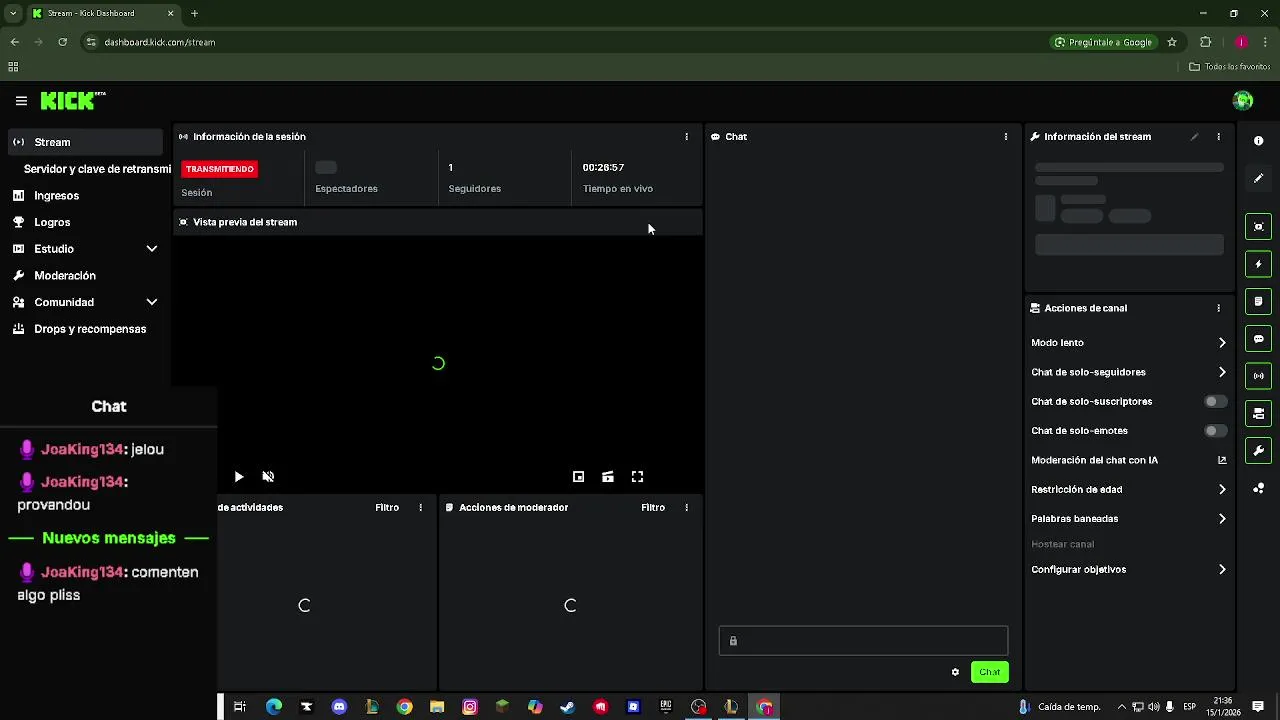Screen dimensions: 1280x720
Task: Open Chat panel options menu
Action: tap(1006, 137)
